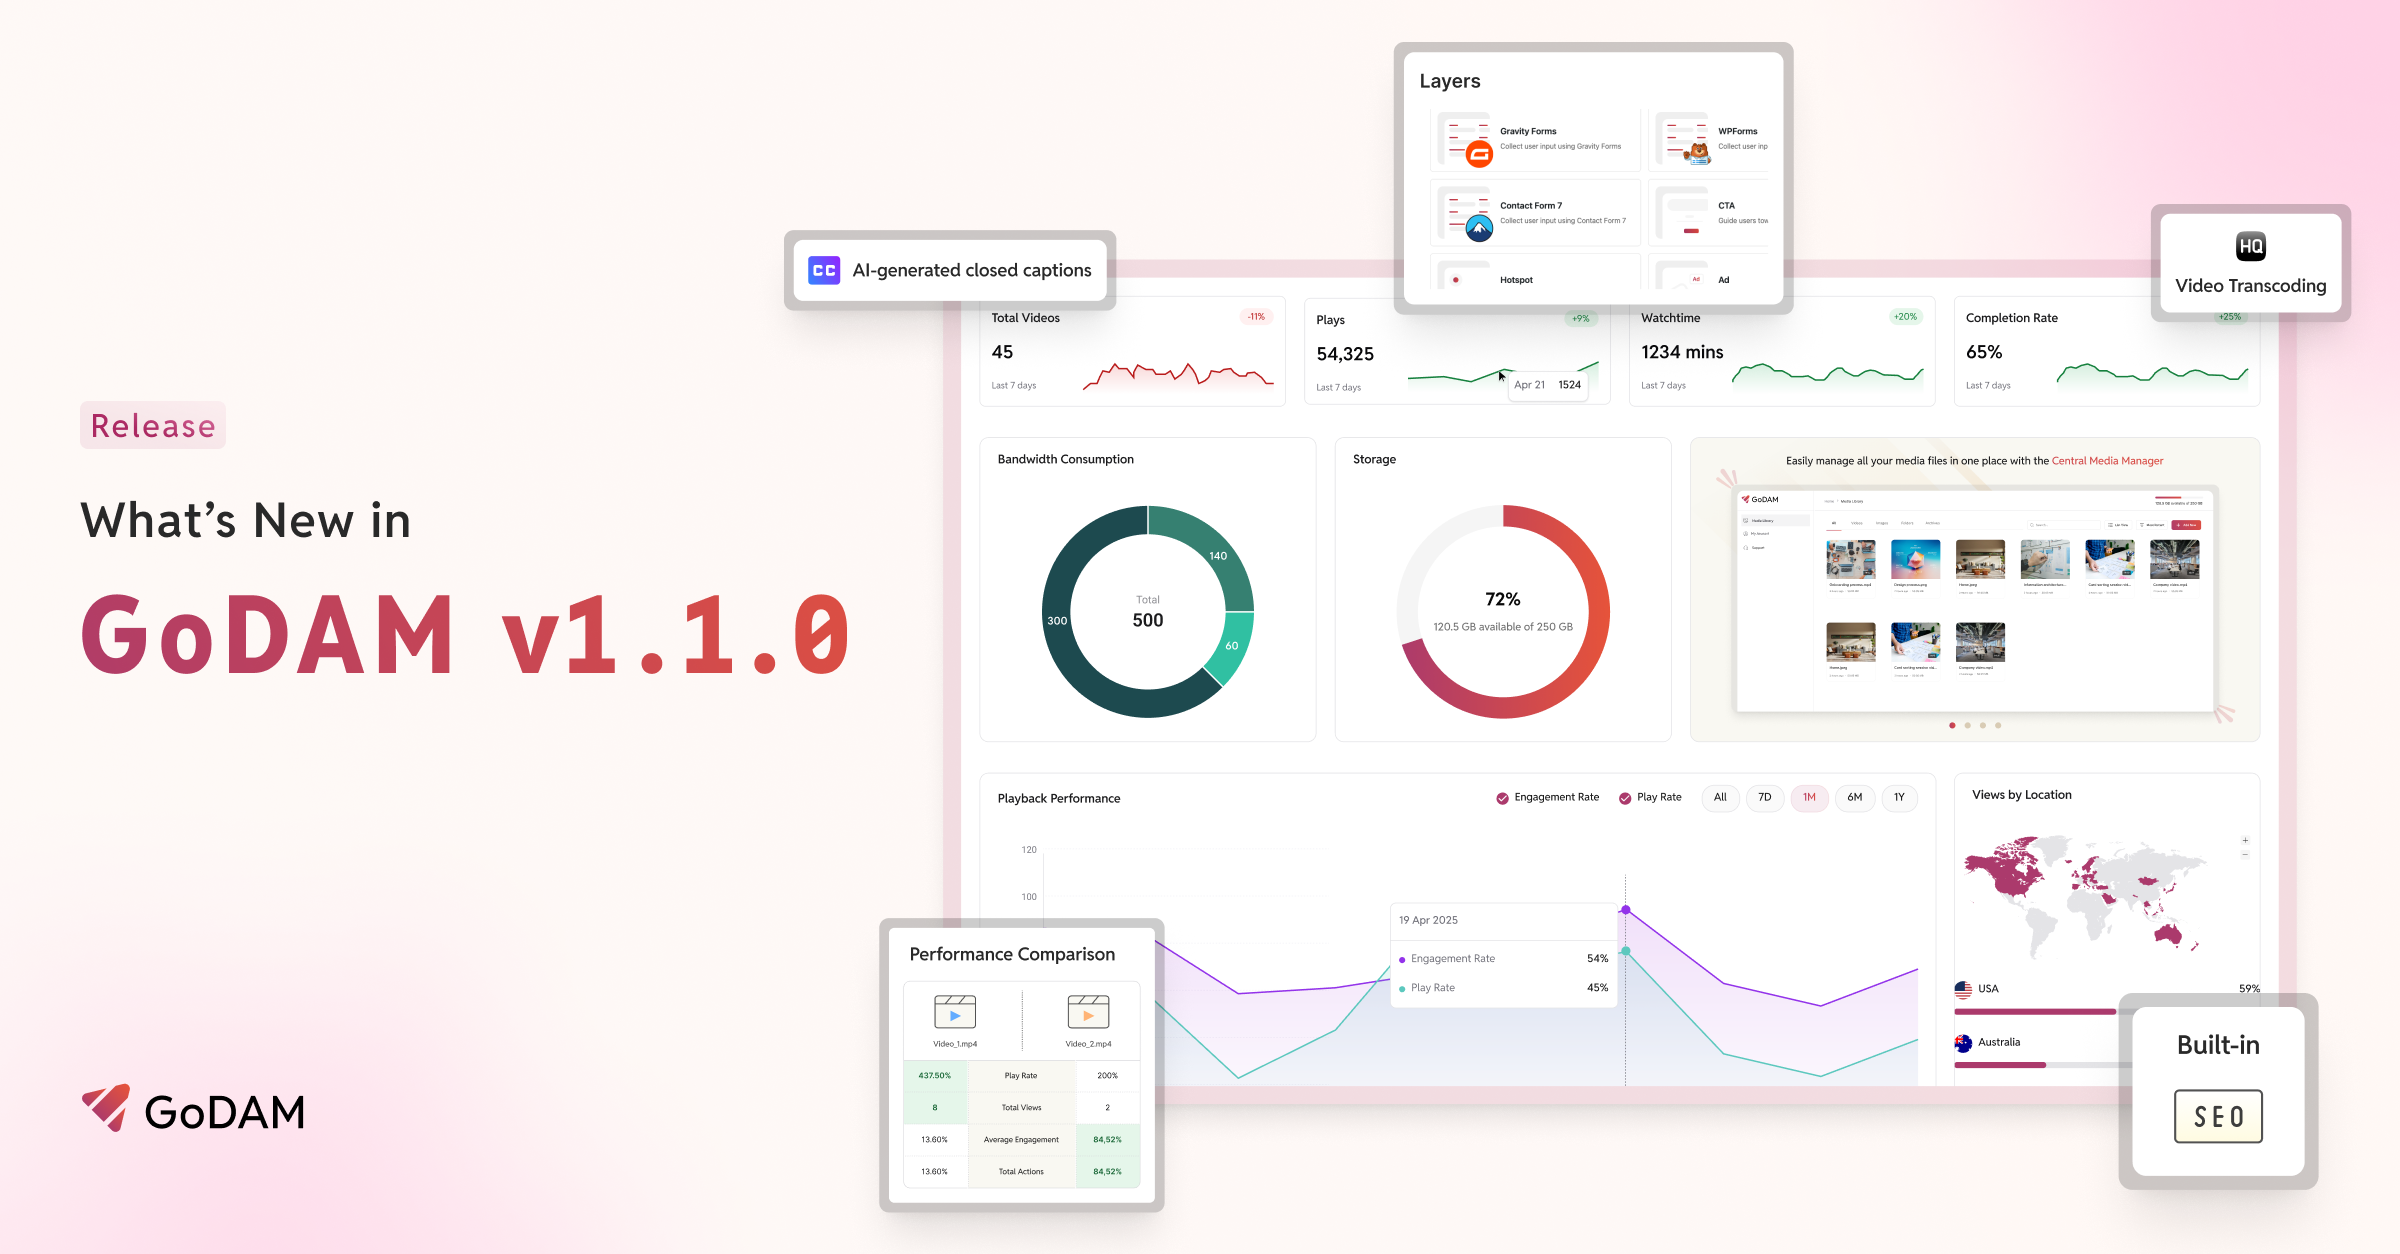The height and width of the screenshot is (1254, 2400).
Task: Choose the CTA layer preview icon
Action: point(1684,214)
